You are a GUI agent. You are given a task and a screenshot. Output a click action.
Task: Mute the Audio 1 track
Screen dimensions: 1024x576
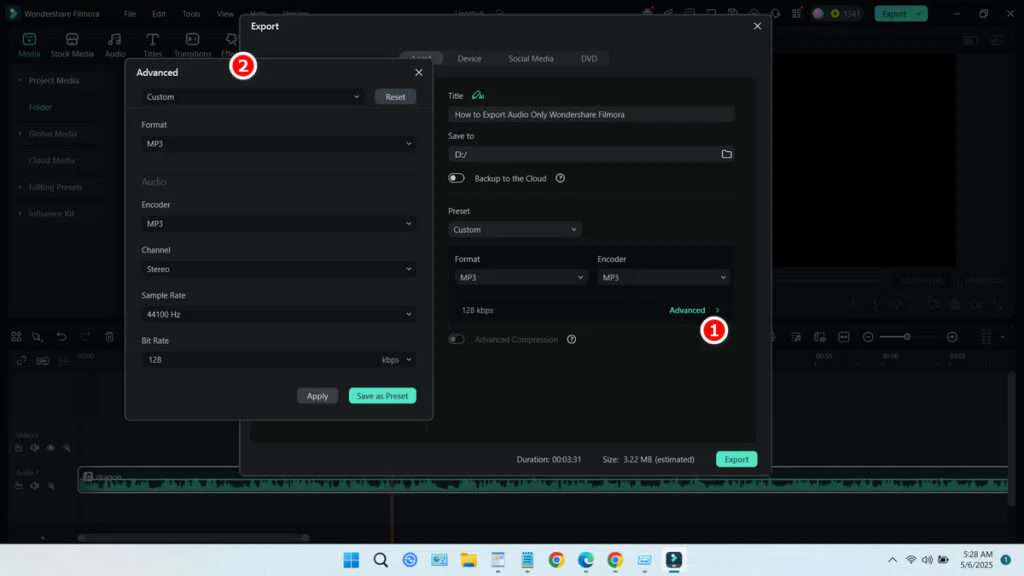[x=49, y=487]
